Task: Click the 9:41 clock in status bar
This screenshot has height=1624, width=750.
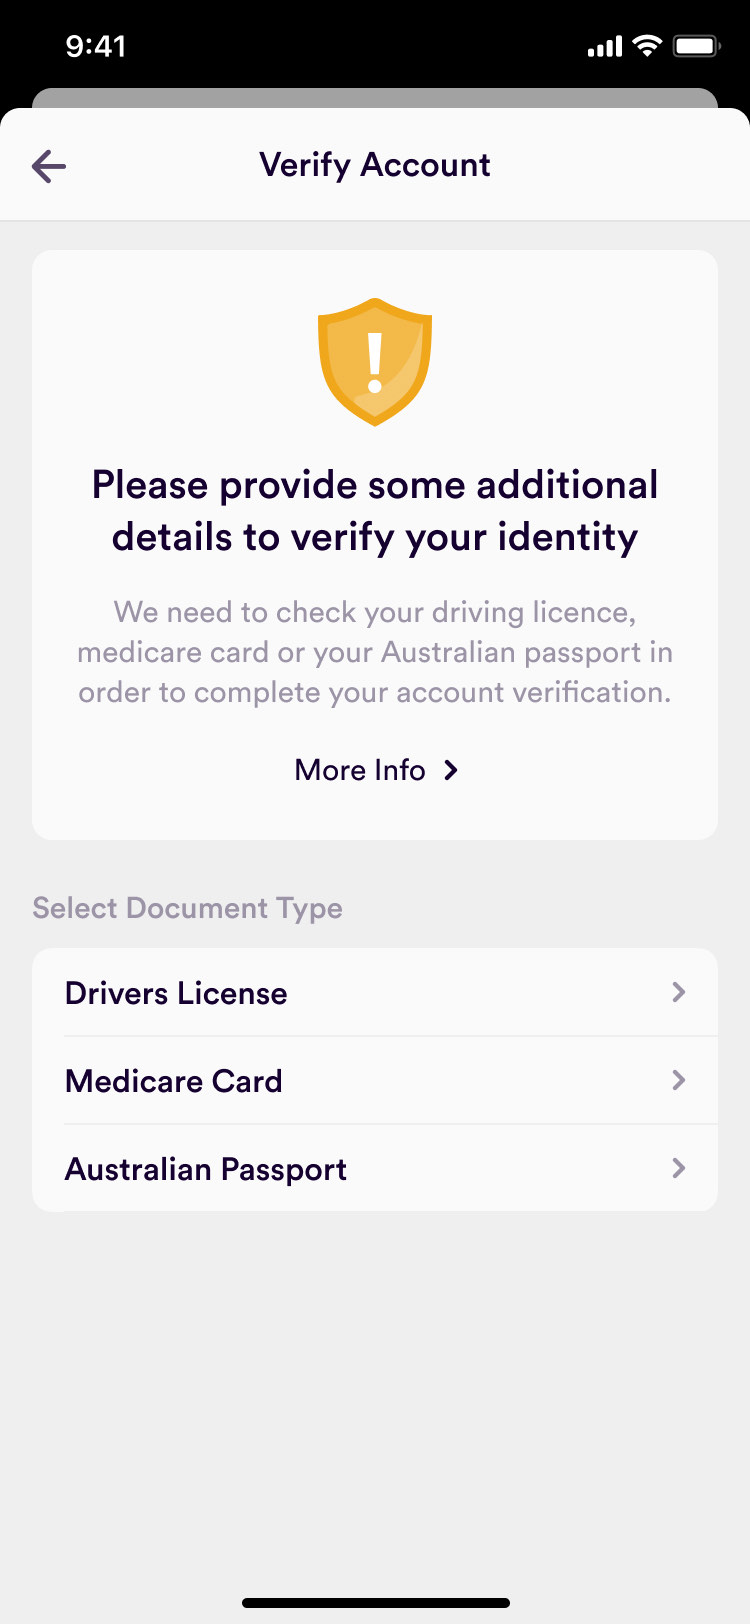Action: point(96,46)
